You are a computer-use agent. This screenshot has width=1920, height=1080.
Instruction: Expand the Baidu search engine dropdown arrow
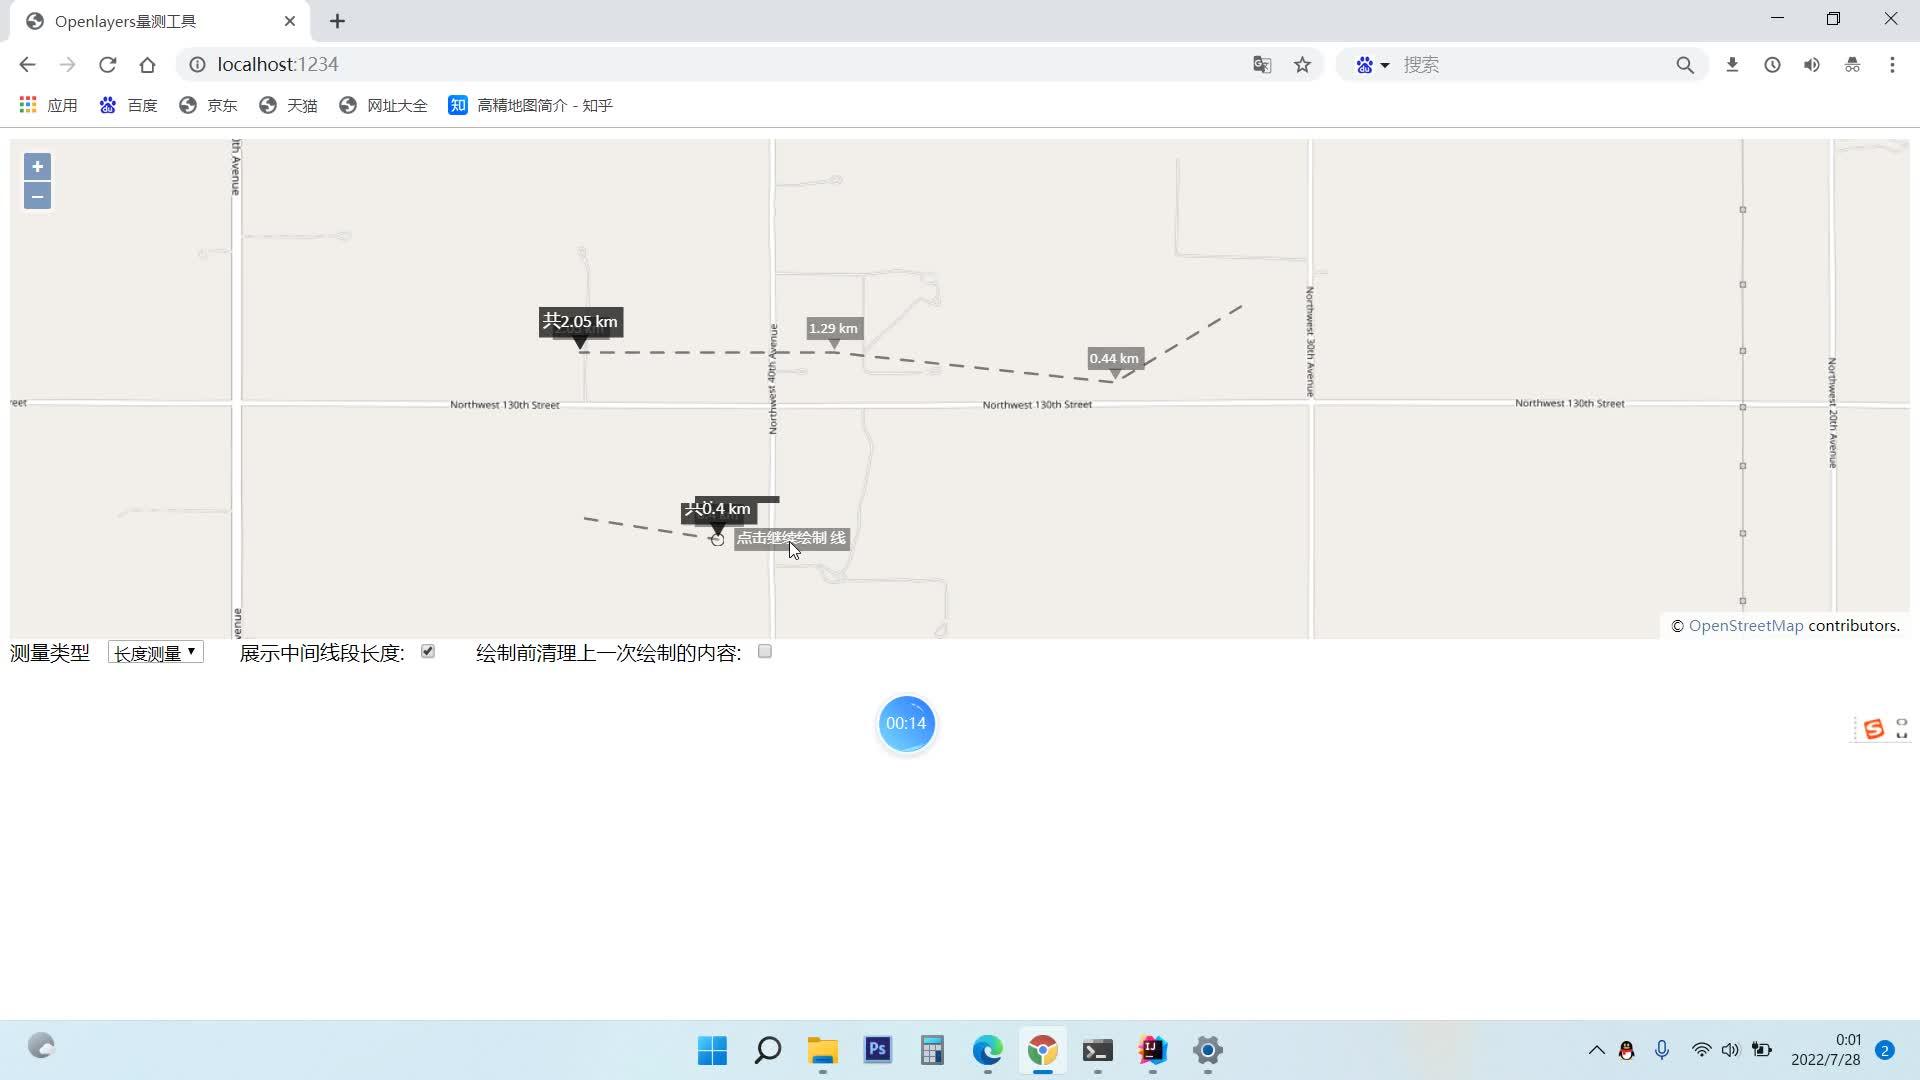(1385, 65)
